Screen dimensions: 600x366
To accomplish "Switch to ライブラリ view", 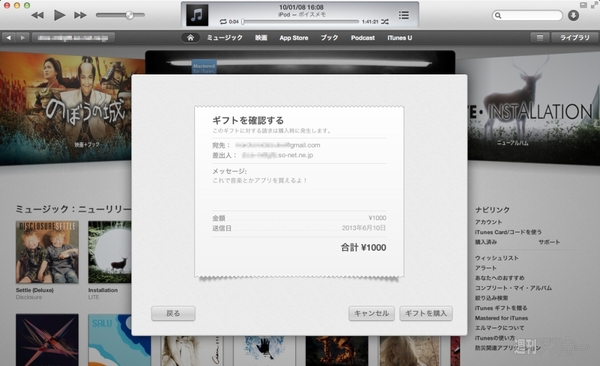I will point(575,38).
